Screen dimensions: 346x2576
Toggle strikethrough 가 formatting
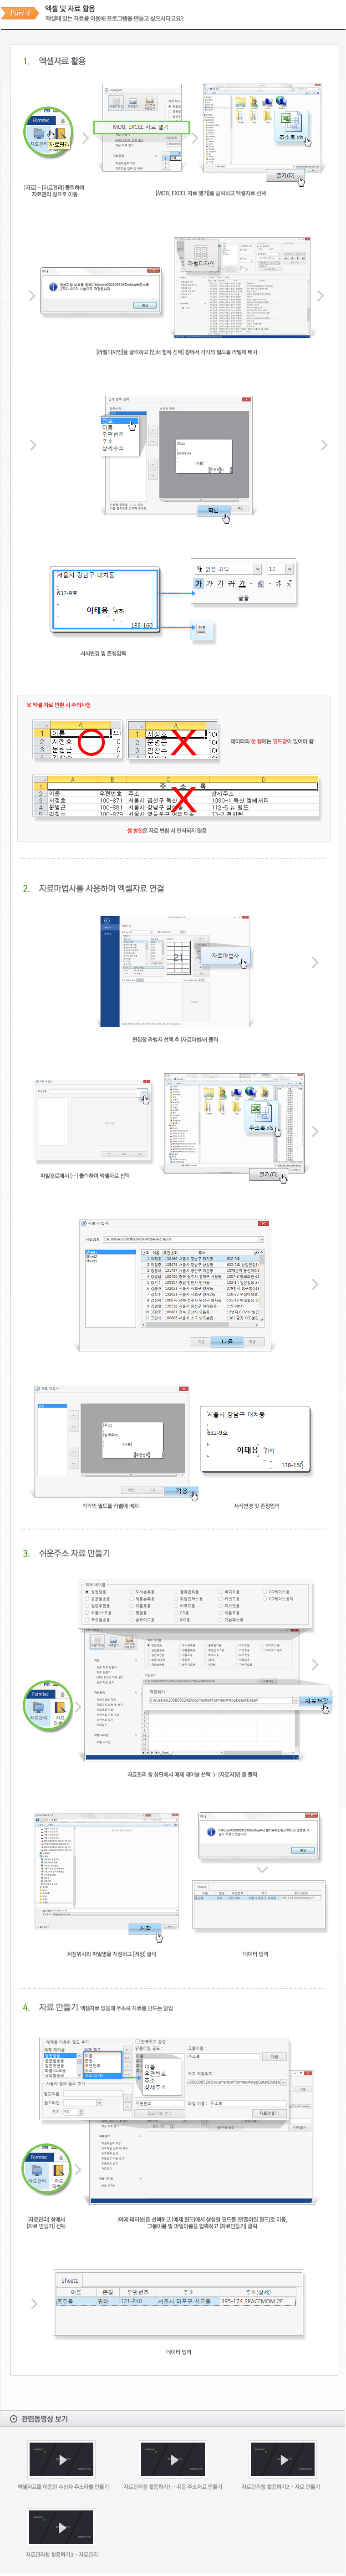pyautogui.click(x=232, y=584)
